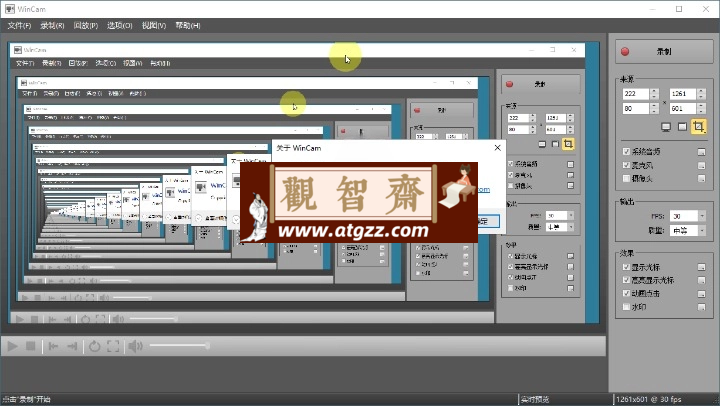Toggle the 显示光标 checkbox
The image size is (720, 406).
626,267
